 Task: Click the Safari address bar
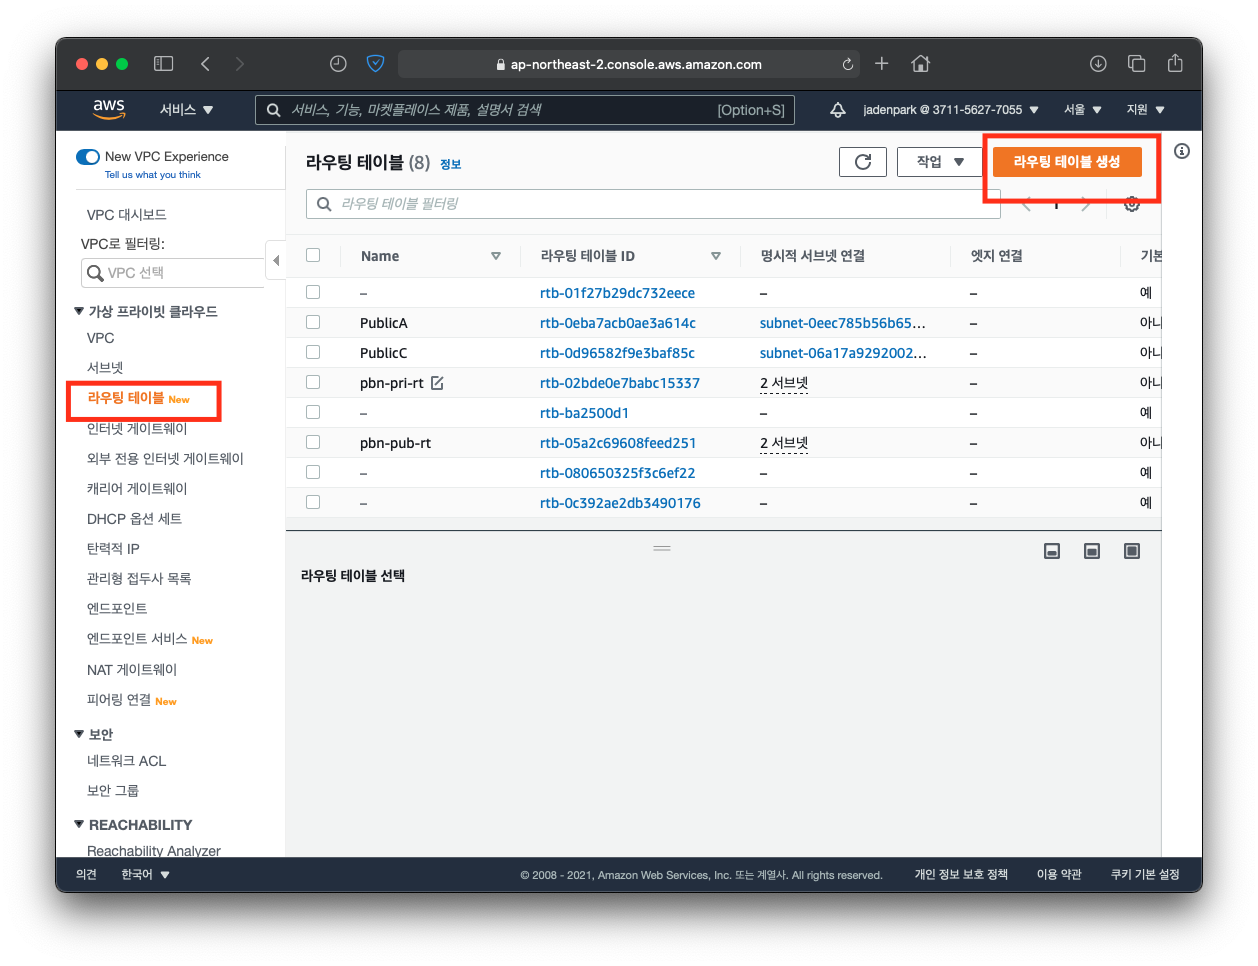630,64
